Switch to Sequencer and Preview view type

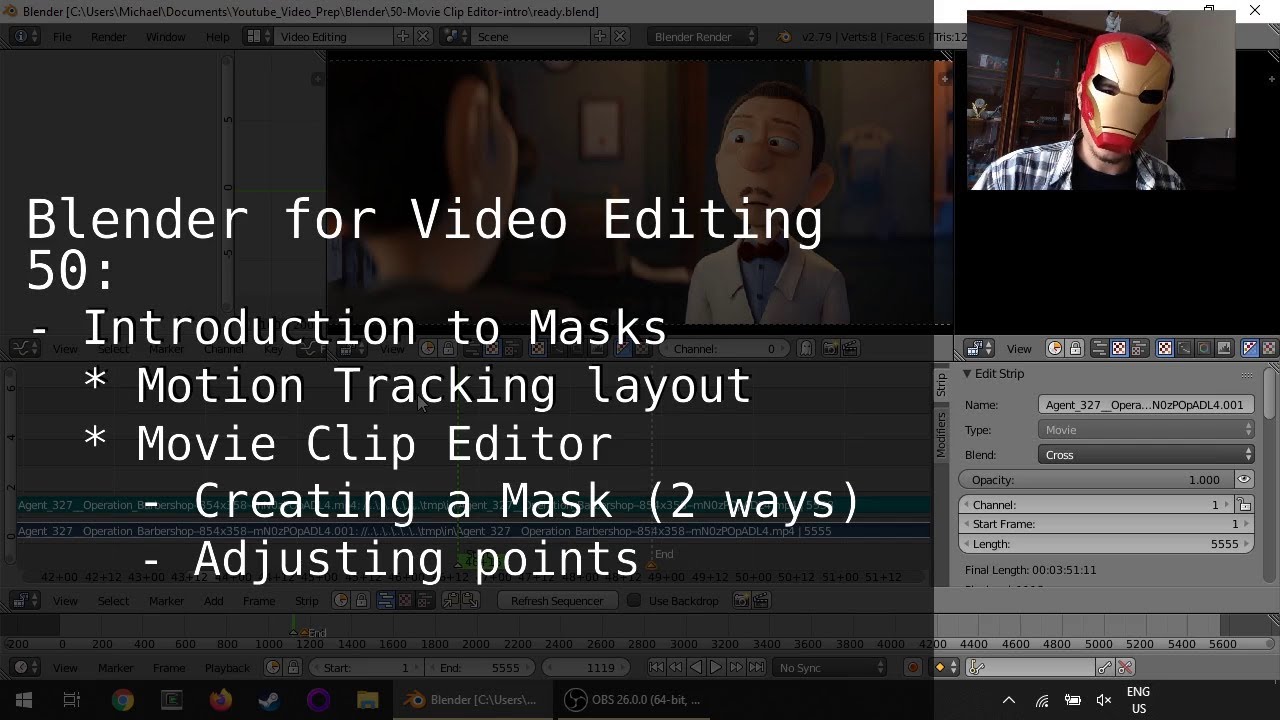(1139, 348)
